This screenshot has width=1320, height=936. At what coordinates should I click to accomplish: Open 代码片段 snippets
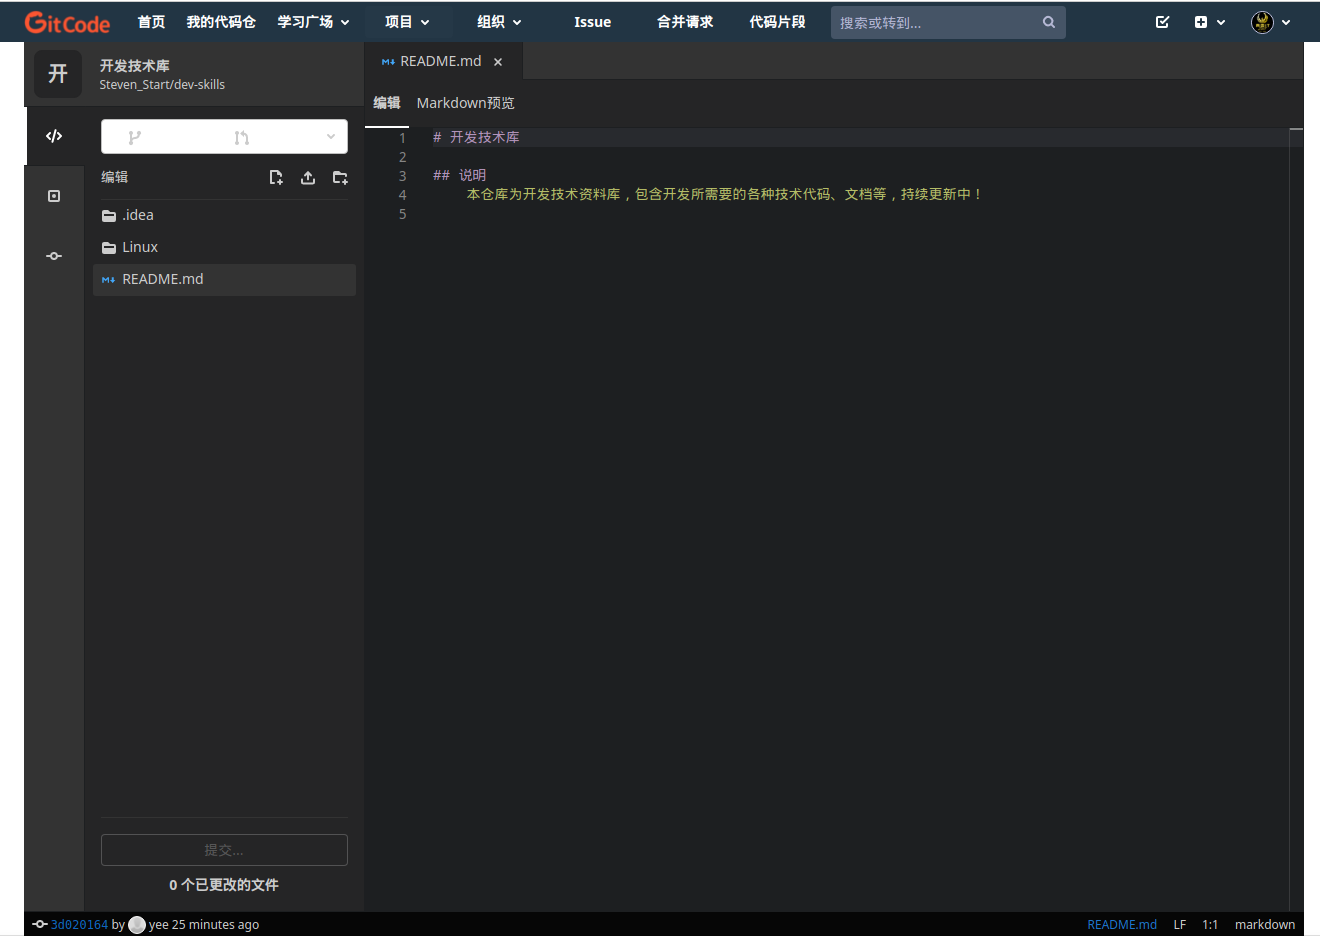[x=777, y=22]
